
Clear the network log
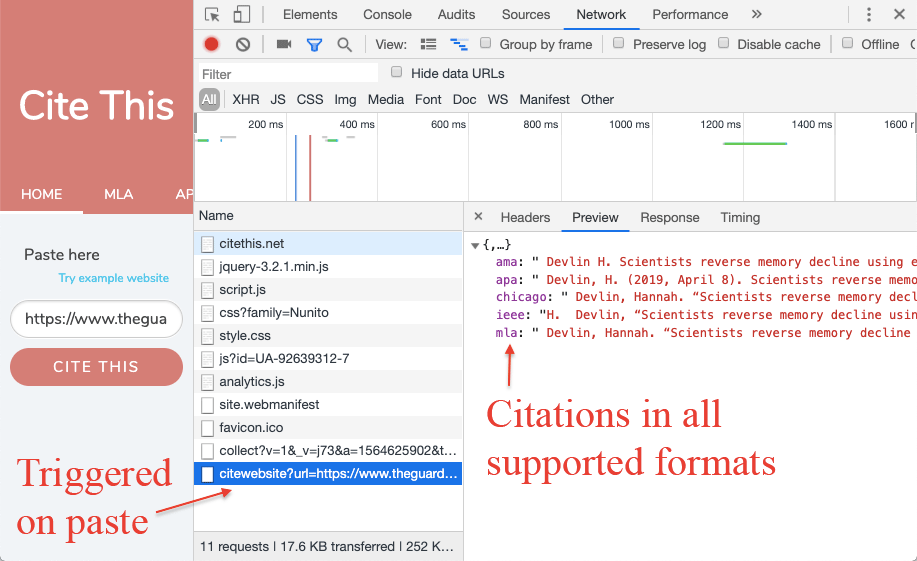[x=243, y=44]
